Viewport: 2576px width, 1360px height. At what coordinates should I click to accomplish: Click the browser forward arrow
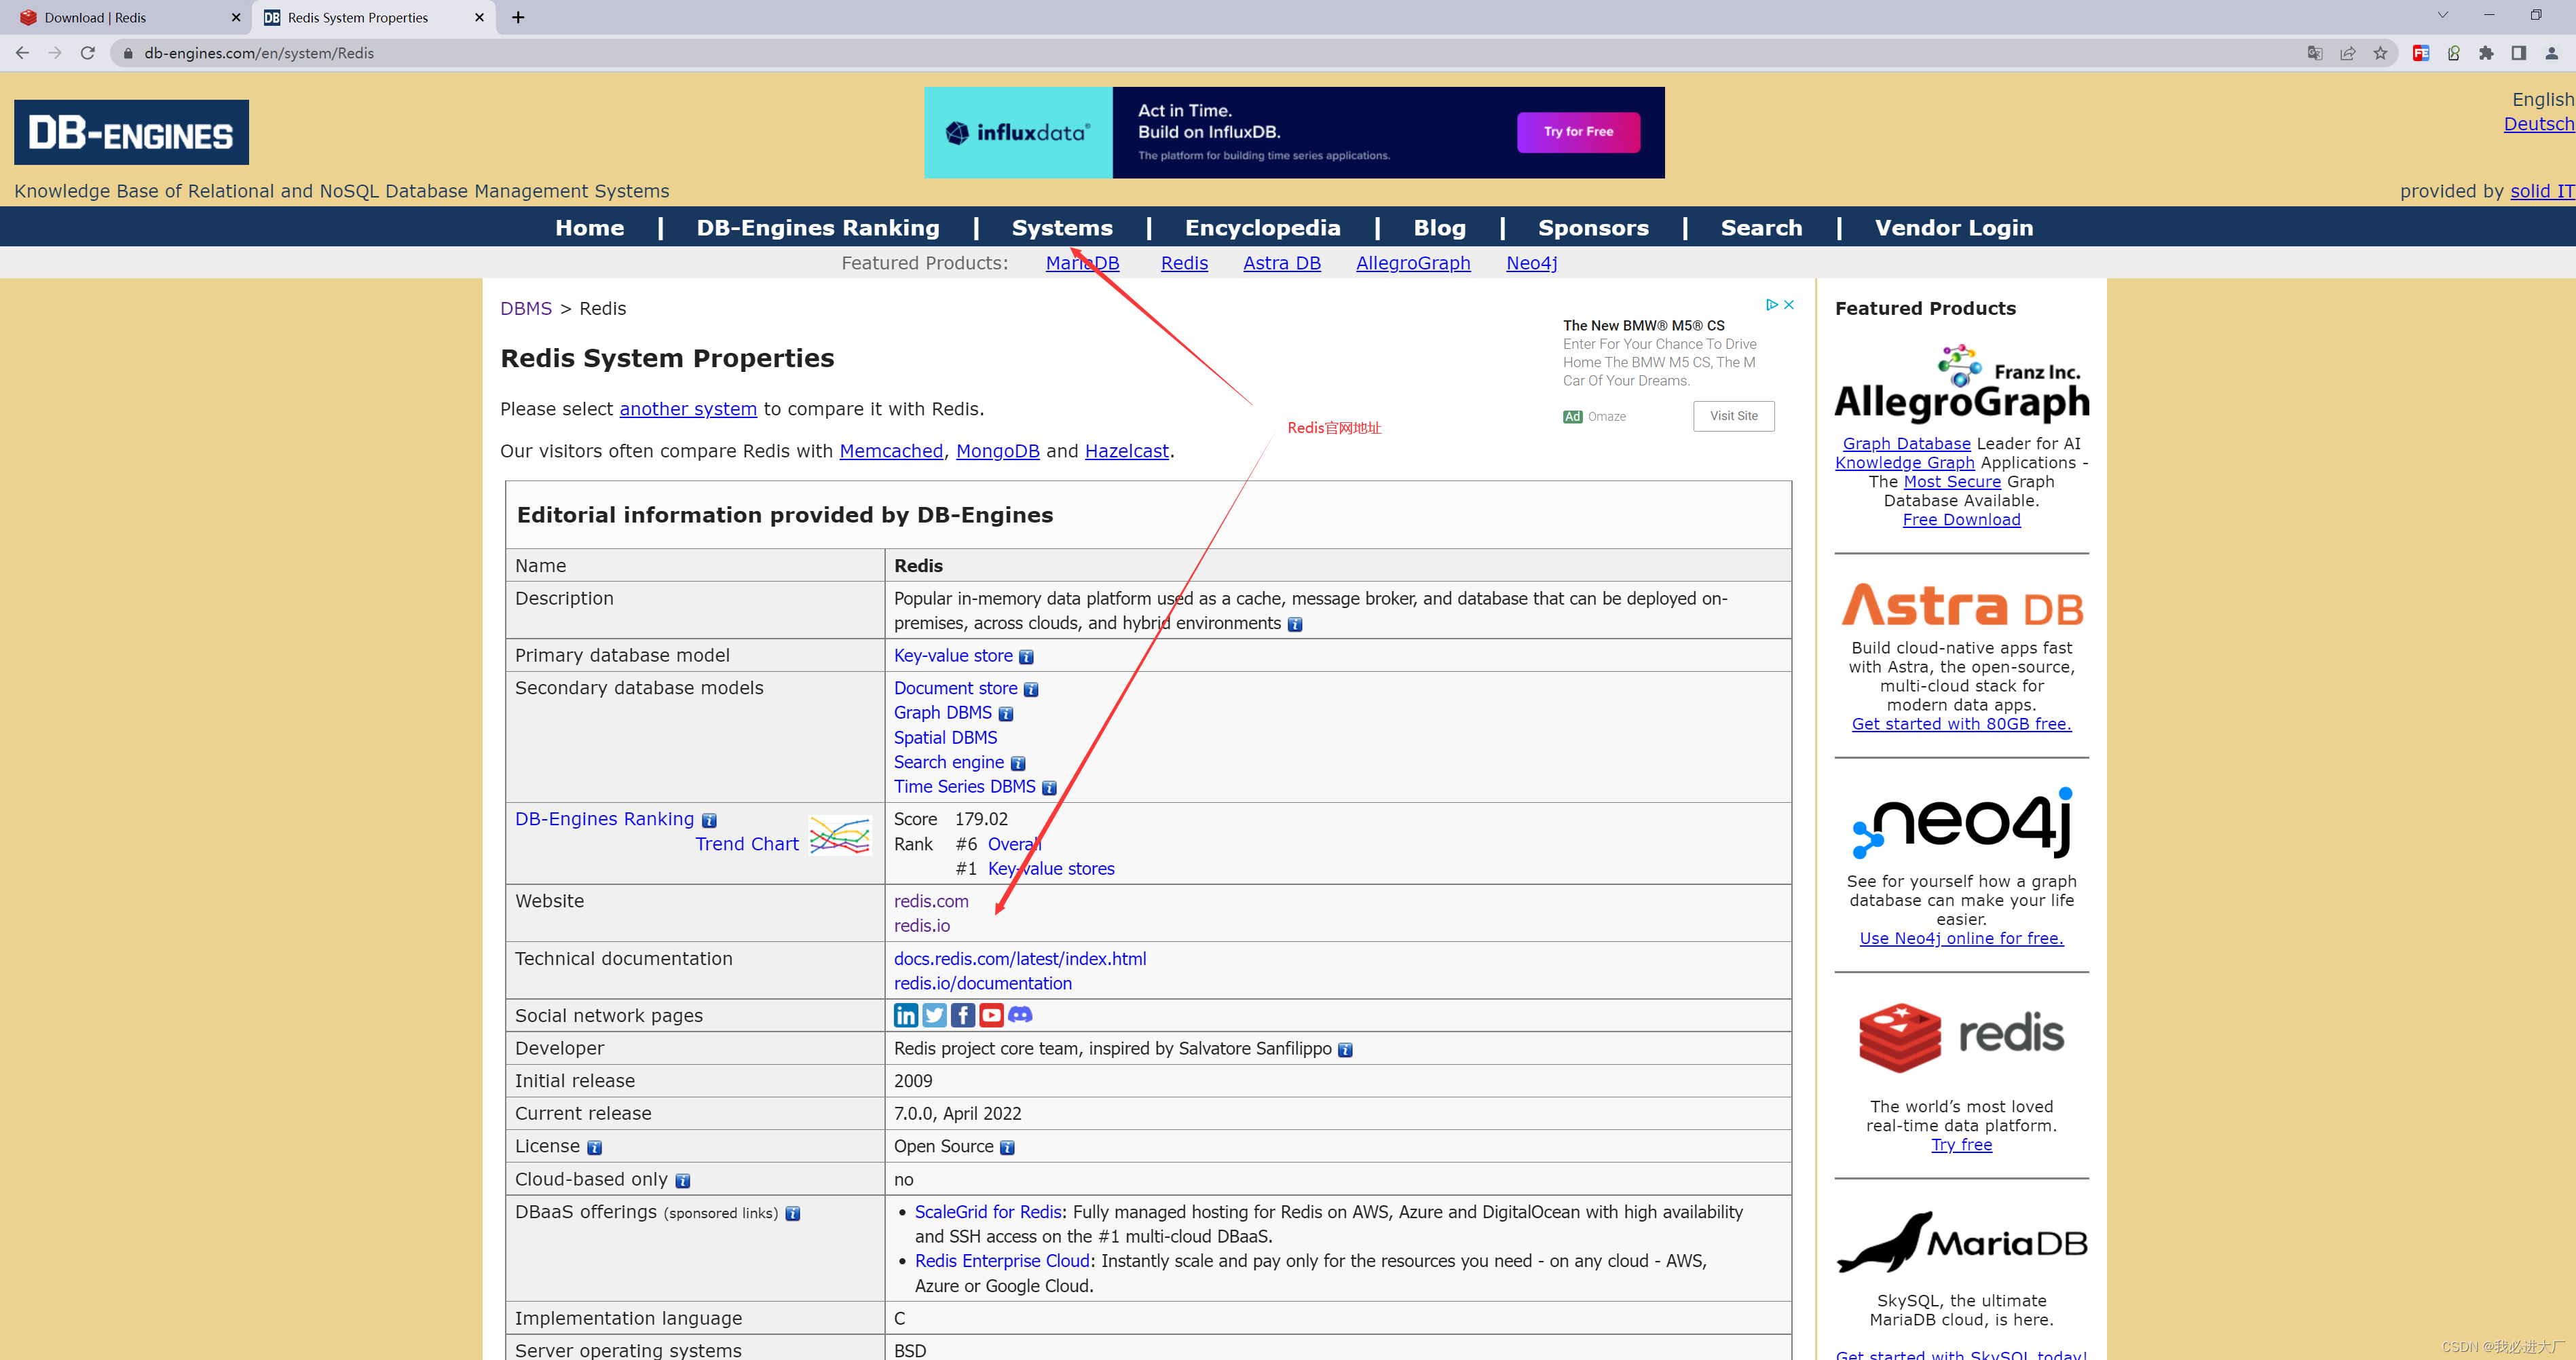[55, 53]
